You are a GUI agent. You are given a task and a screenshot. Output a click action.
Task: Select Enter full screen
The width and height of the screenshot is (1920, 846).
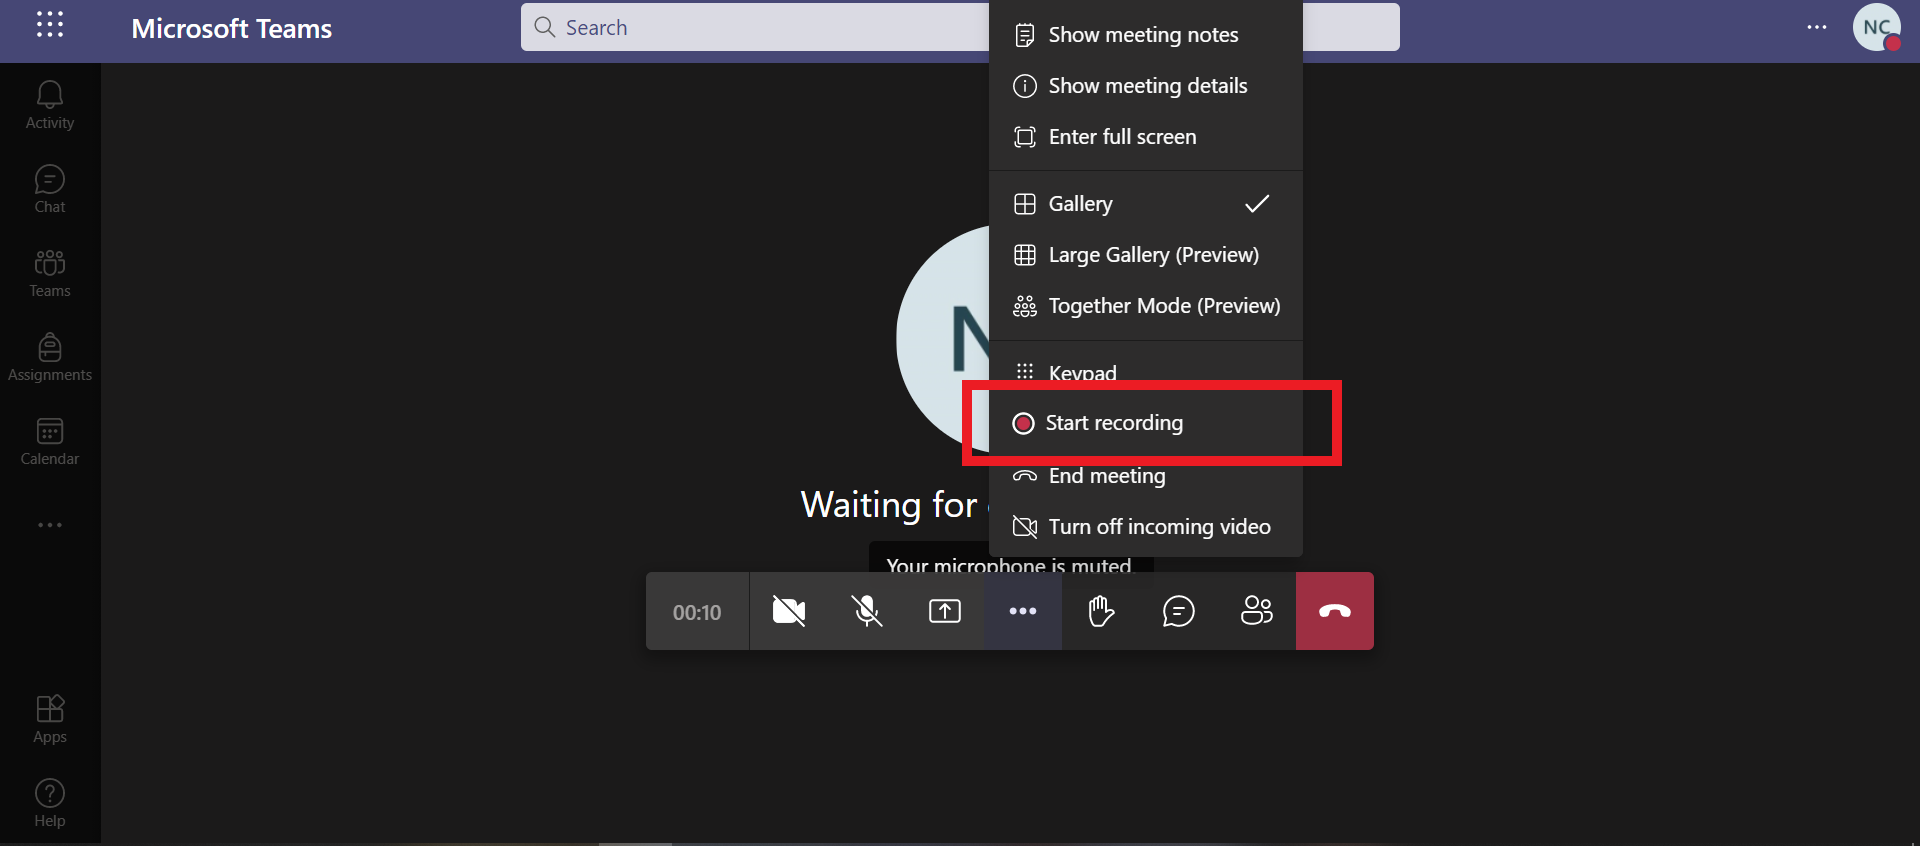(1146, 137)
